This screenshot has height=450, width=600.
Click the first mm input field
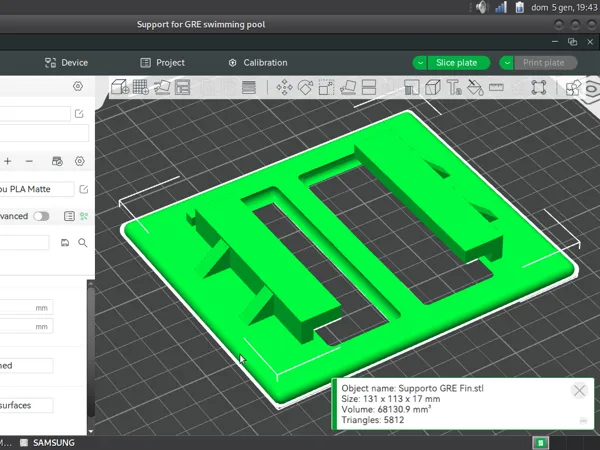pyautogui.click(x=26, y=308)
